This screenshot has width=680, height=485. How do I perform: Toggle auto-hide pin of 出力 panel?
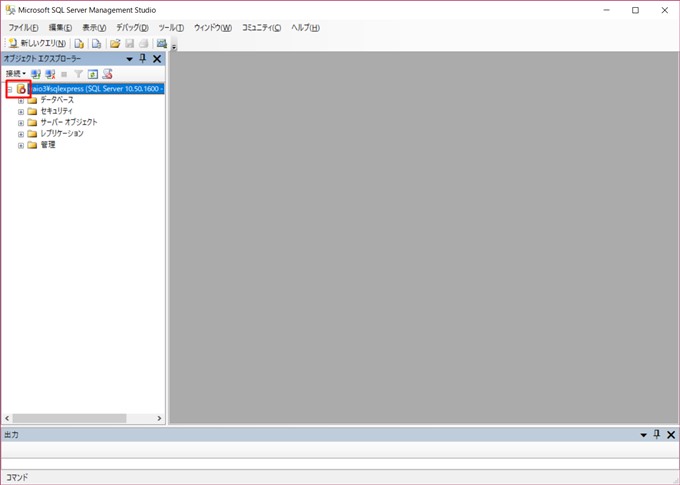pos(657,435)
